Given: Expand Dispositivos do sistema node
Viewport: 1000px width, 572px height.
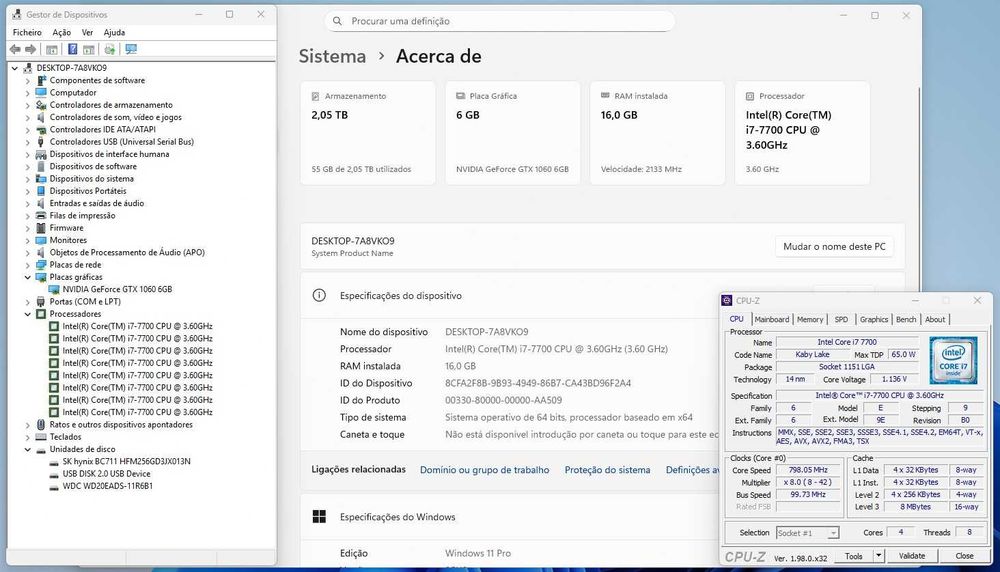Looking at the screenshot, I should pos(27,179).
